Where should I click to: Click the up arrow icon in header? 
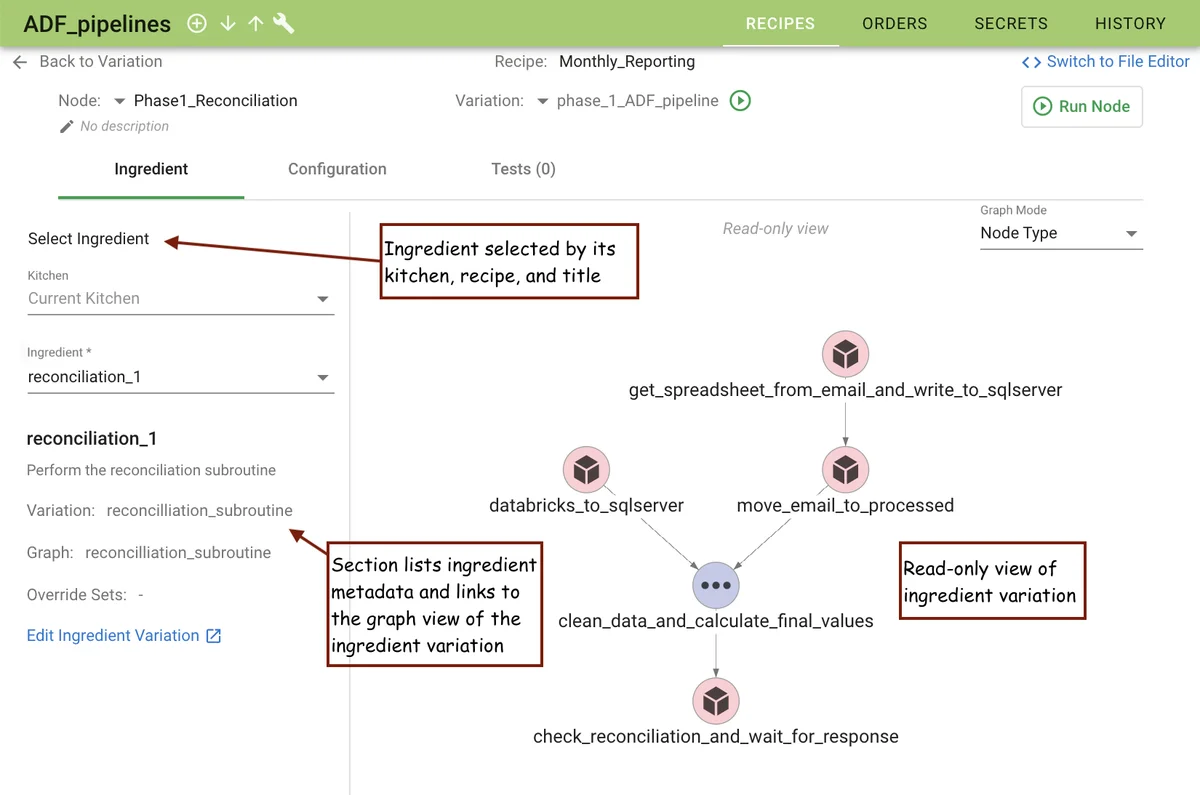click(x=255, y=23)
